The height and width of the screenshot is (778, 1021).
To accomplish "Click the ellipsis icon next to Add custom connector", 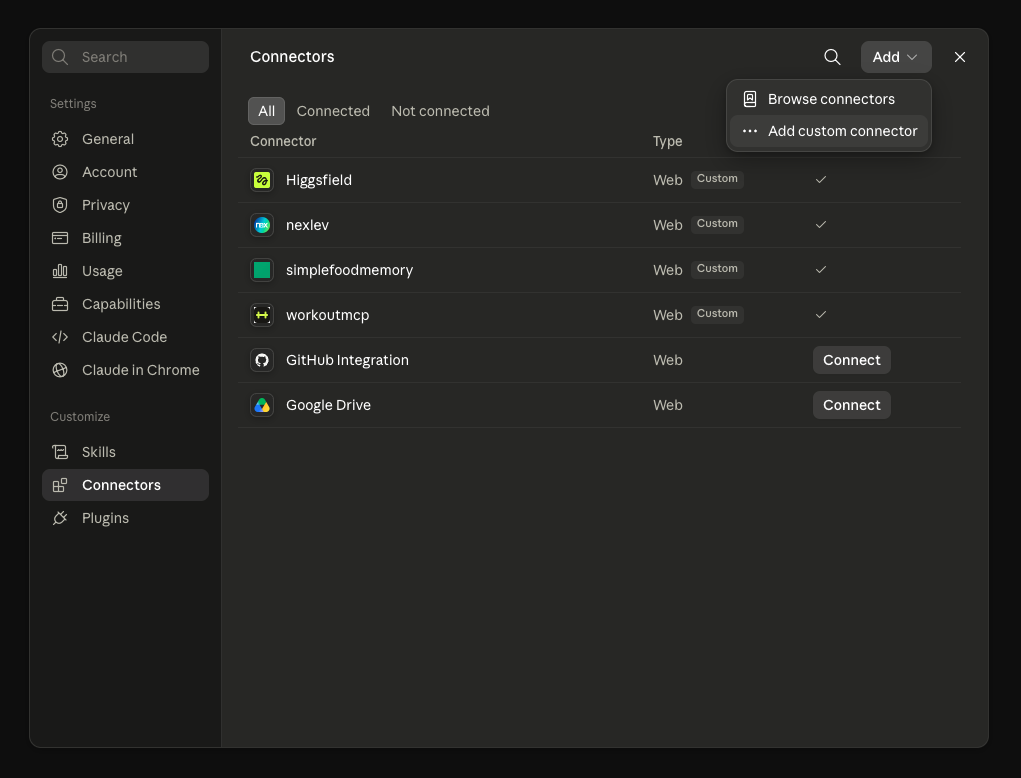I will coord(750,131).
